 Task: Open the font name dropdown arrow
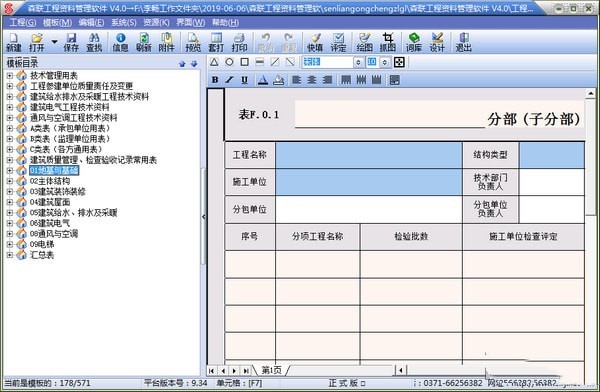tap(358, 62)
